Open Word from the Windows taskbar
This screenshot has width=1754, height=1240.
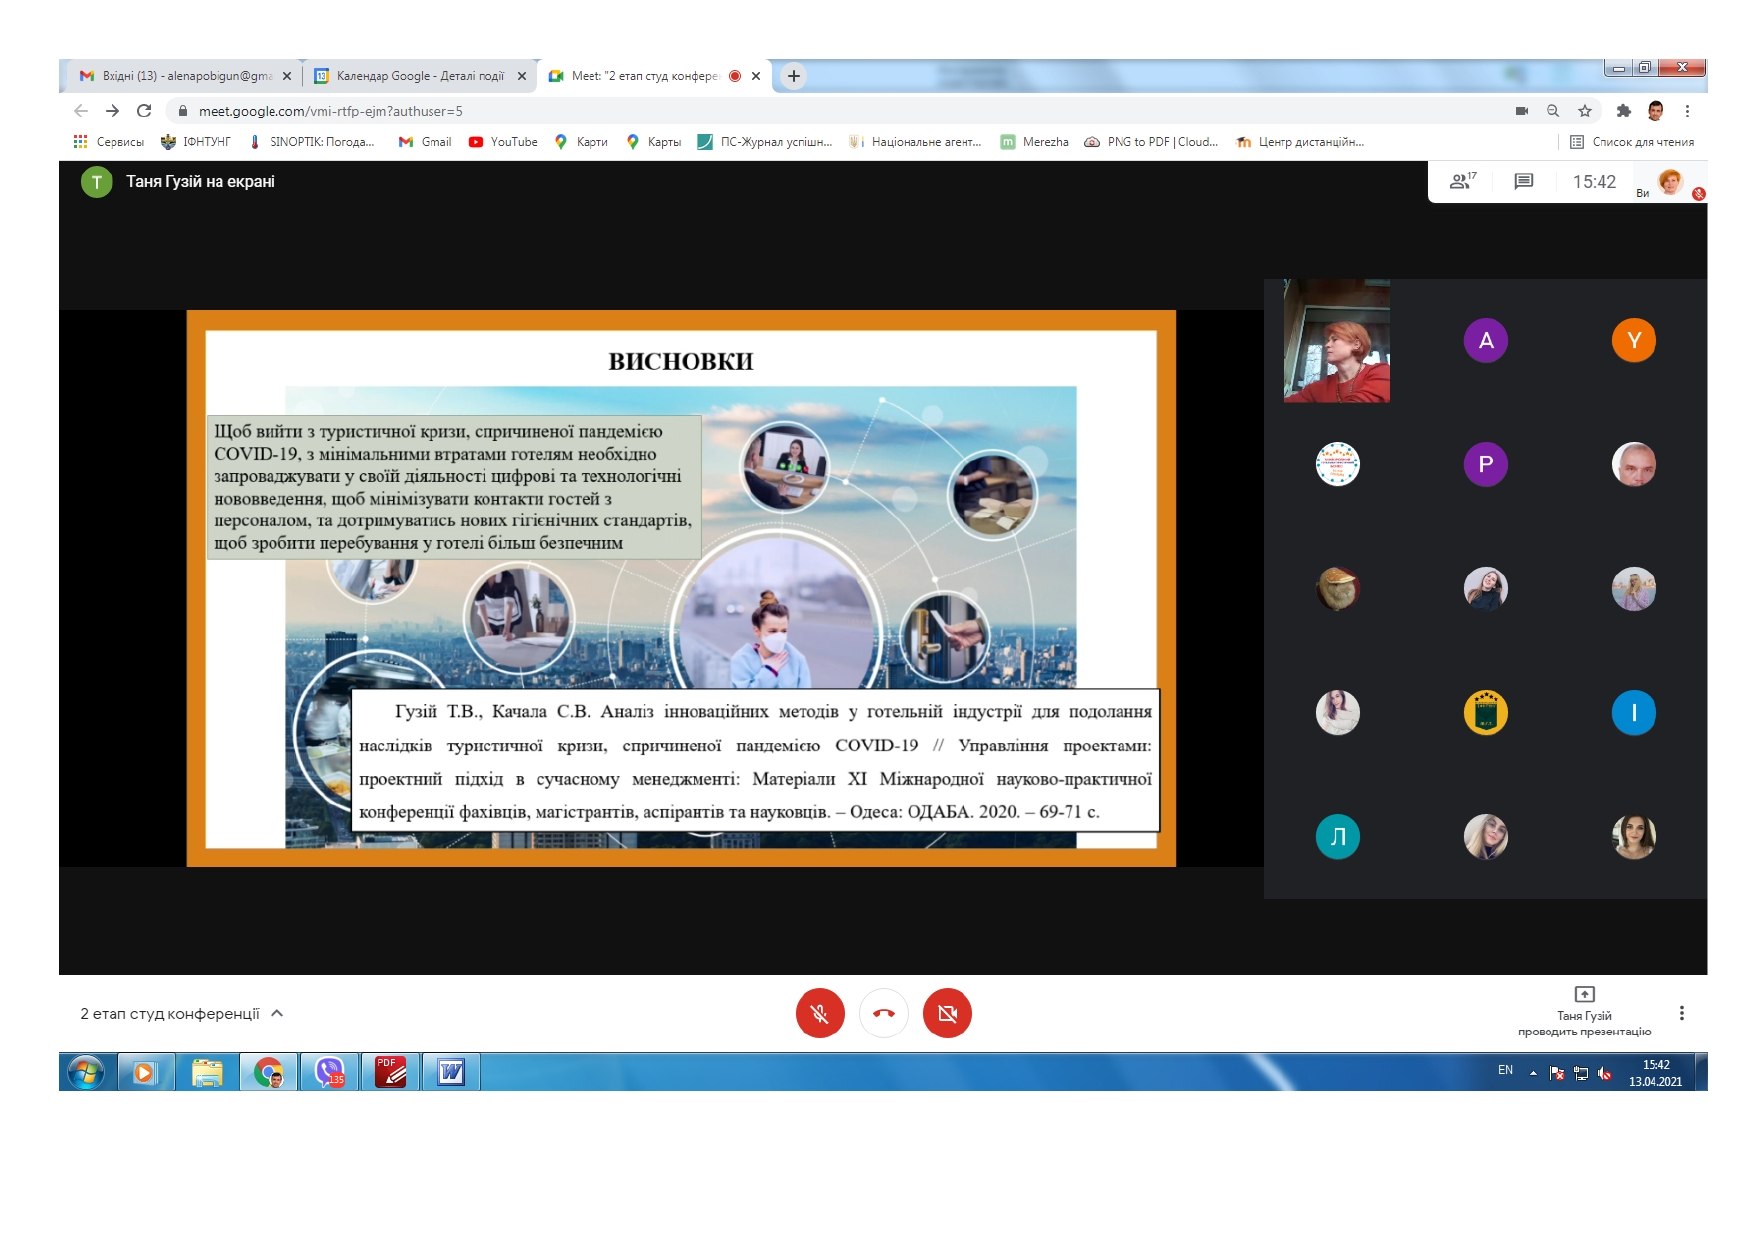[451, 1072]
